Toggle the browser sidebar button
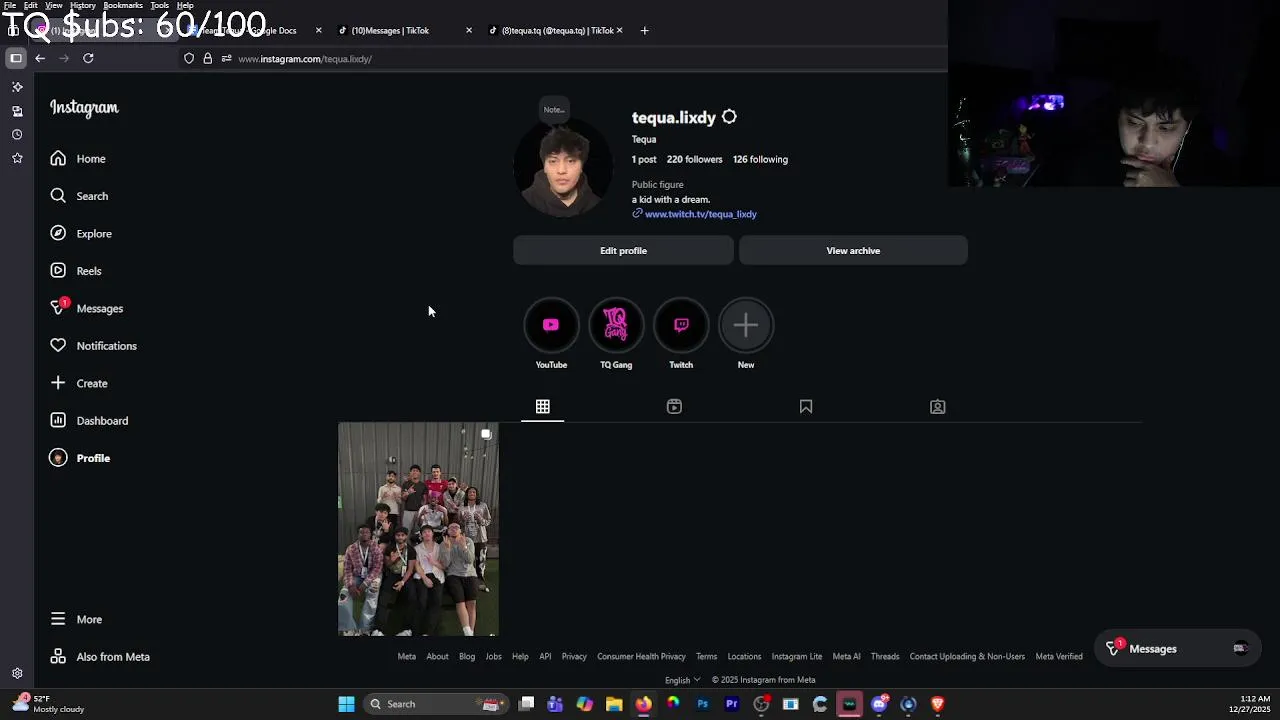 click(x=16, y=58)
